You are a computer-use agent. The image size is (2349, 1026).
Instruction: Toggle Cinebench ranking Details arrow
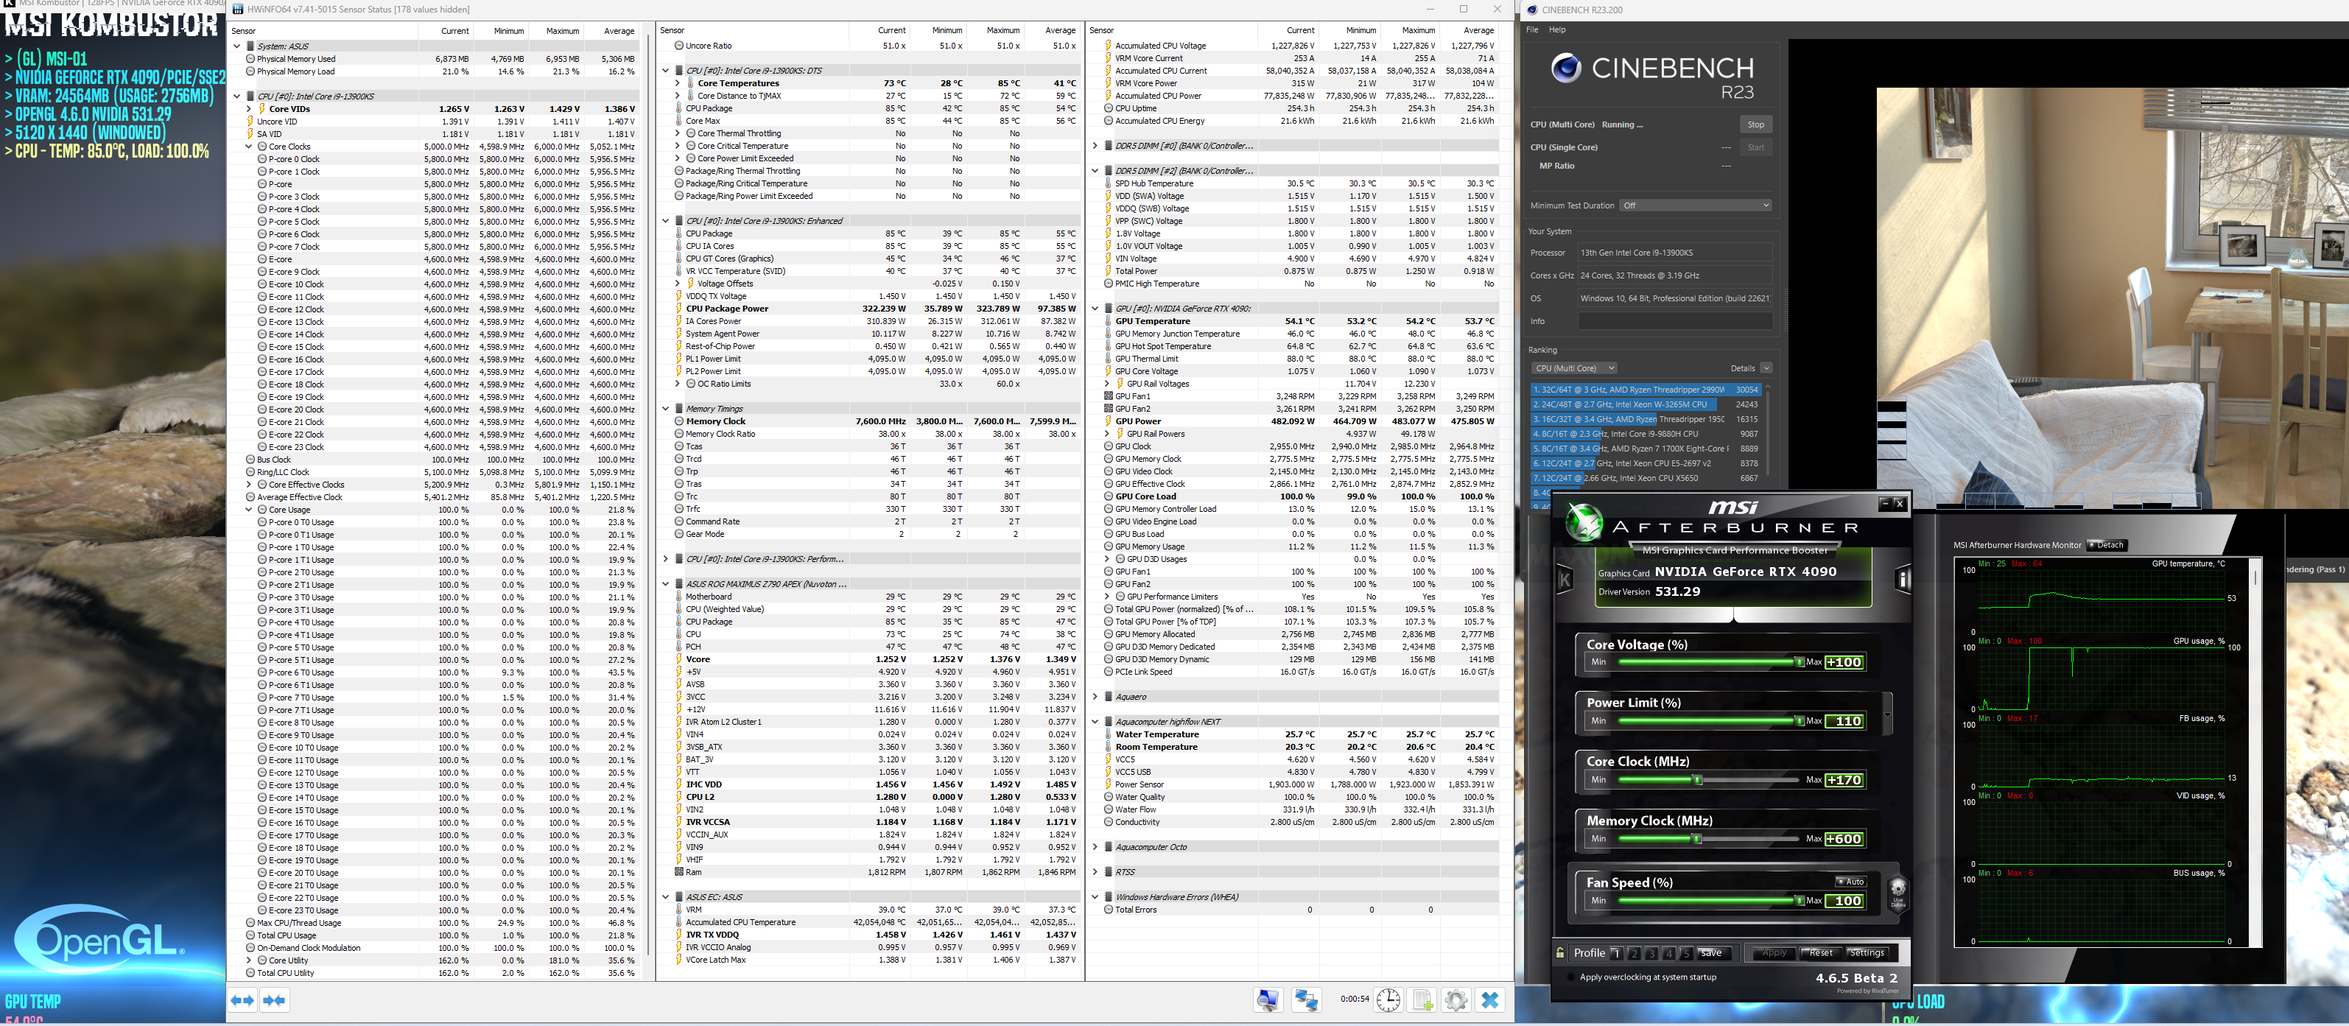pyautogui.click(x=1767, y=368)
